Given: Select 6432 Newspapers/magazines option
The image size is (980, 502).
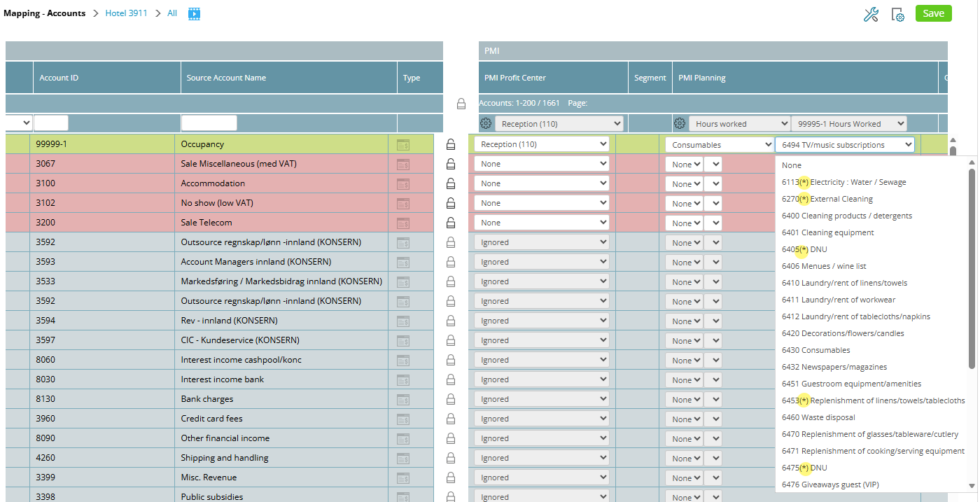Looking at the screenshot, I should click(x=872, y=367).
